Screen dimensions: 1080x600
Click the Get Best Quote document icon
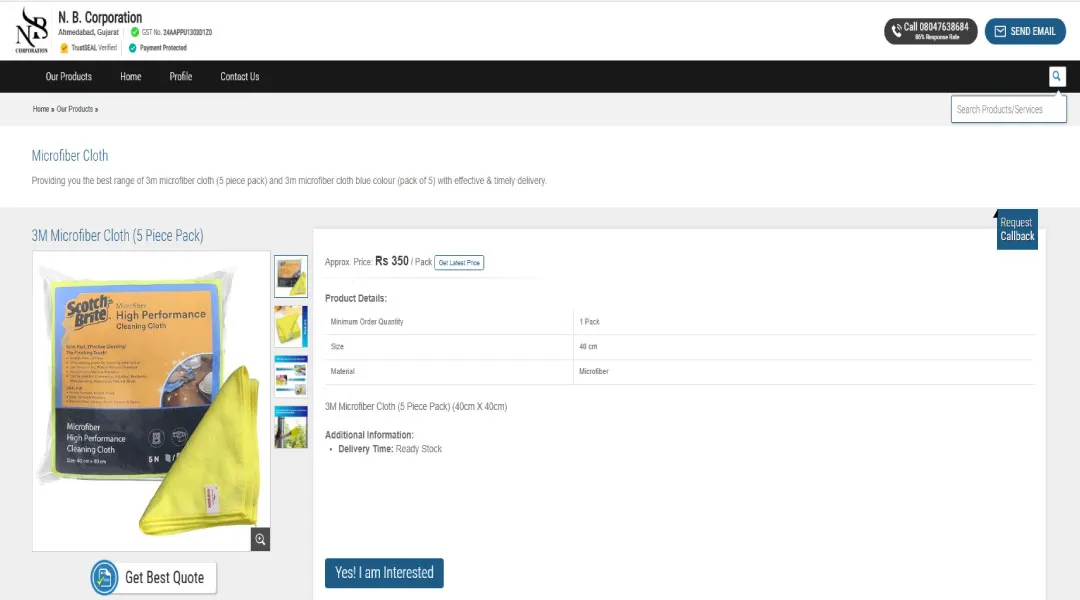(104, 577)
